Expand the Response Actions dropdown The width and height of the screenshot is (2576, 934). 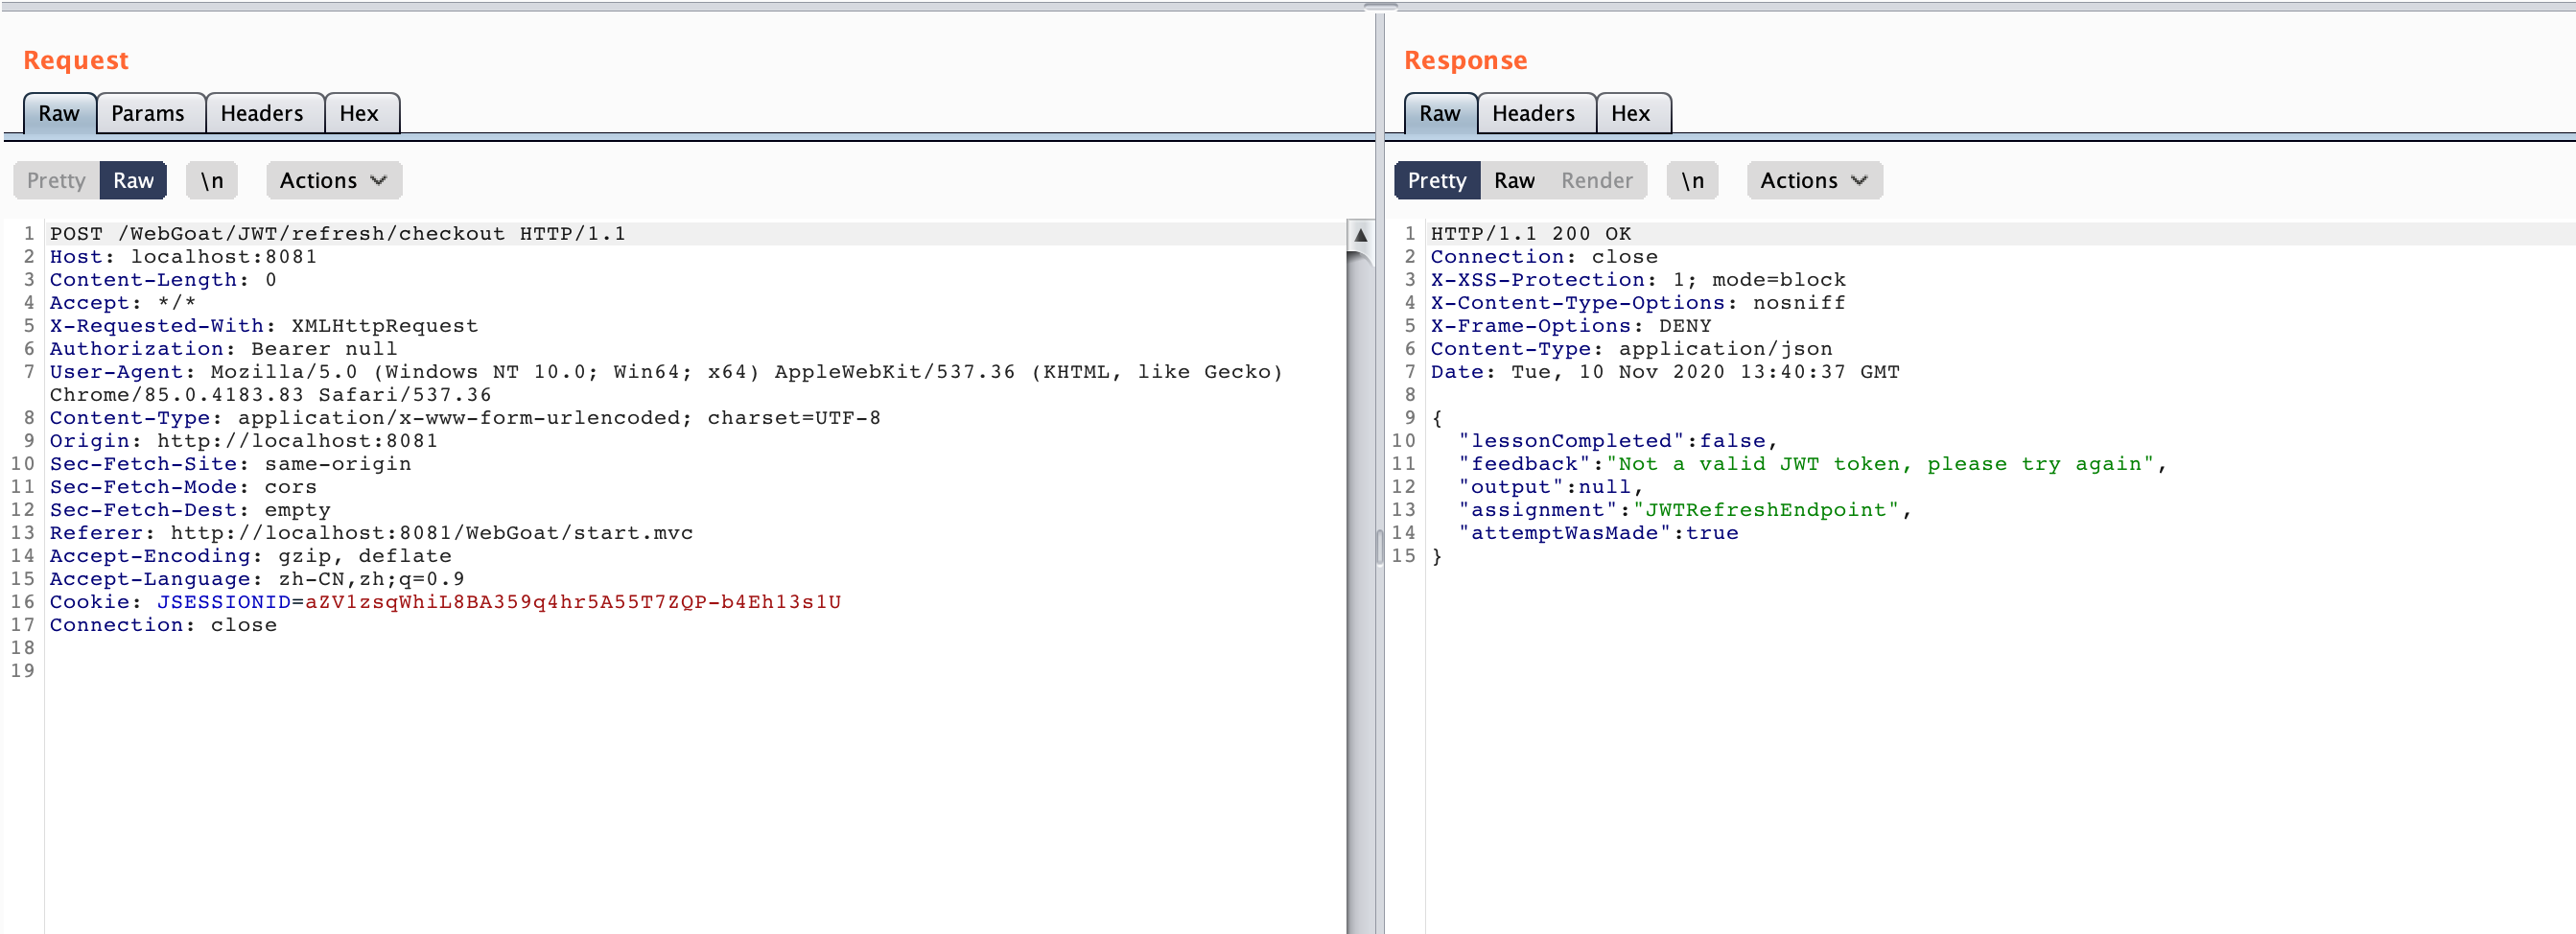[1814, 180]
